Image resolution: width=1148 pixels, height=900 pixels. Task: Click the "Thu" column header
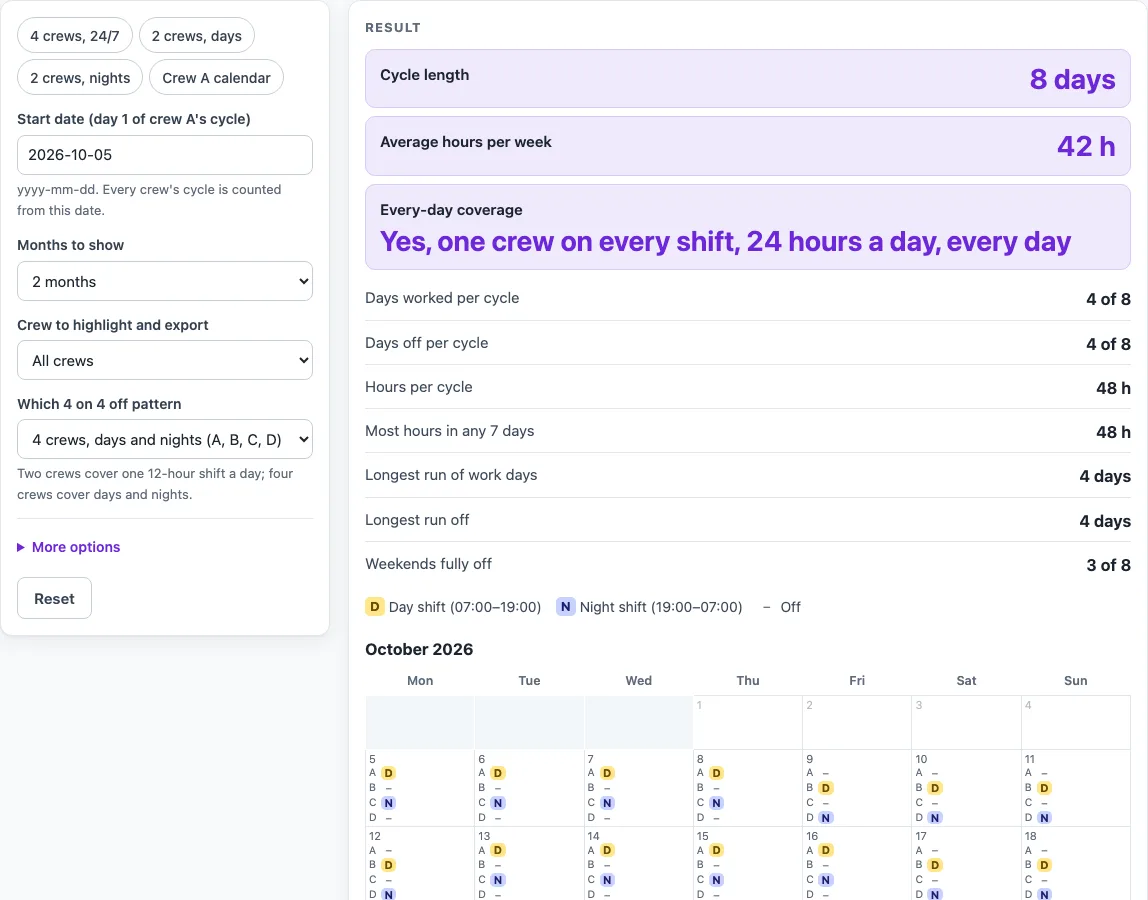click(x=748, y=680)
